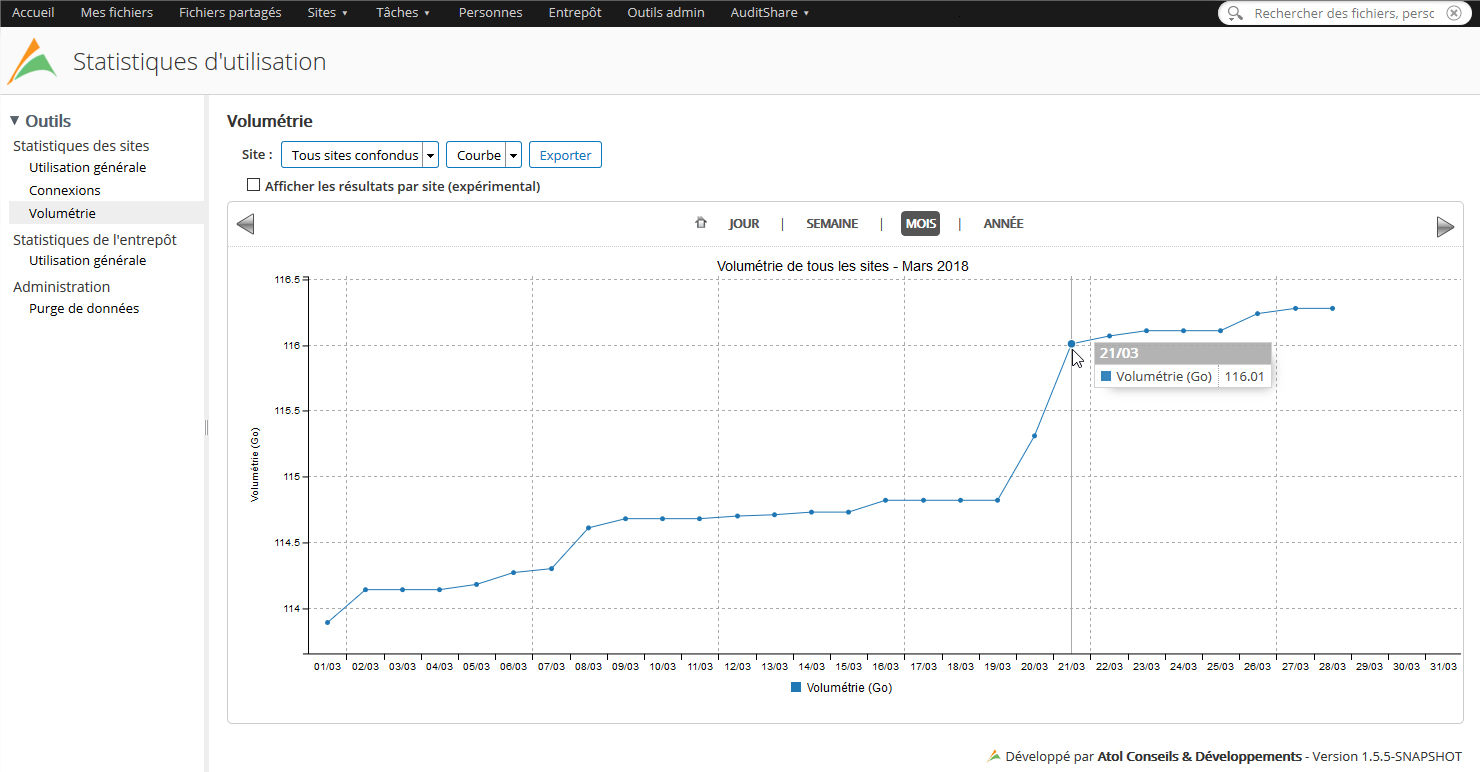Open Personnes in the top menu
This screenshot has width=1480, height=772.
490,13
